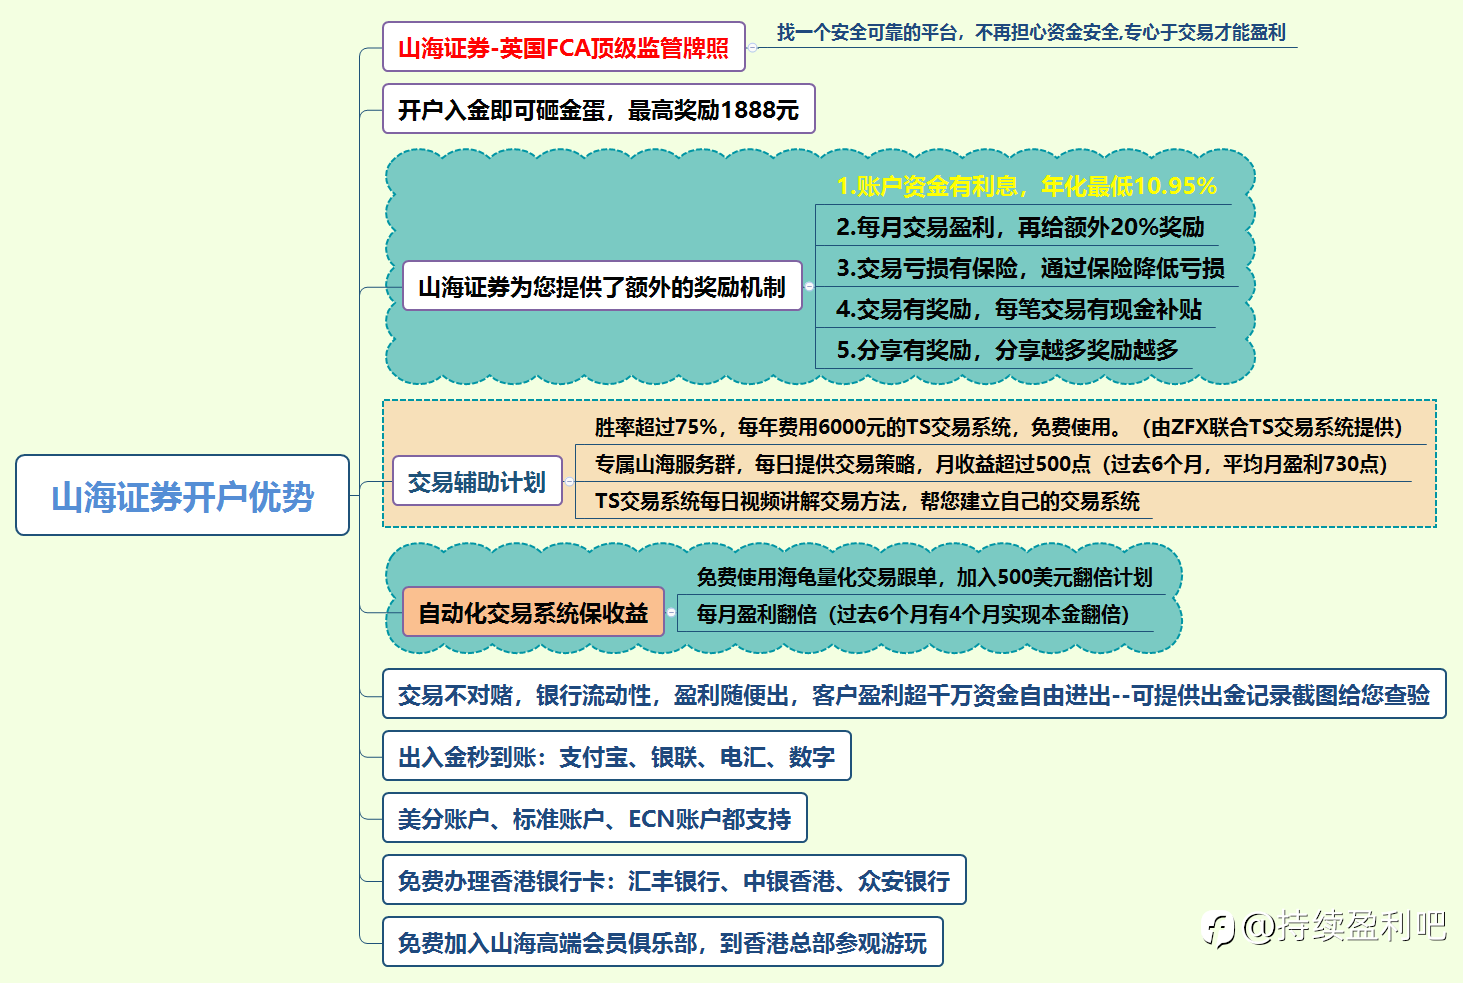Image resolution: width=1463 pixels, height=983 pixels.
Task: Select the 交易亏损有保险 subtopic
Action: click(x=1030, y=268)
